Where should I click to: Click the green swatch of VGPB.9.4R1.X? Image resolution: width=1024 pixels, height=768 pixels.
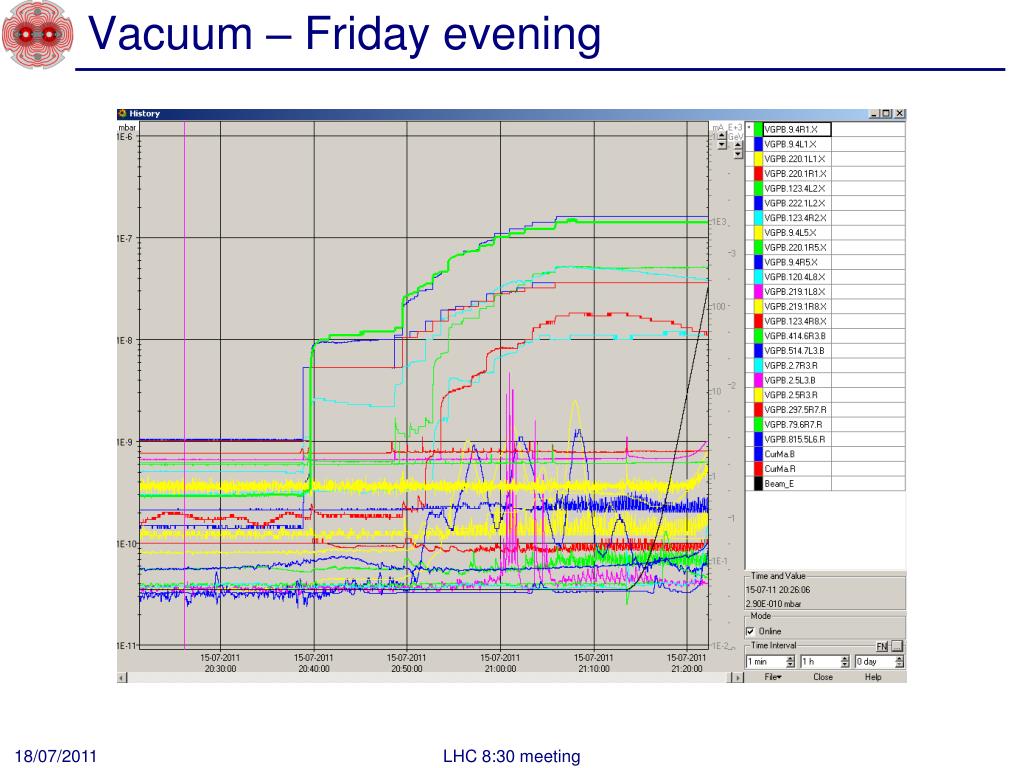tap(759, 129)
